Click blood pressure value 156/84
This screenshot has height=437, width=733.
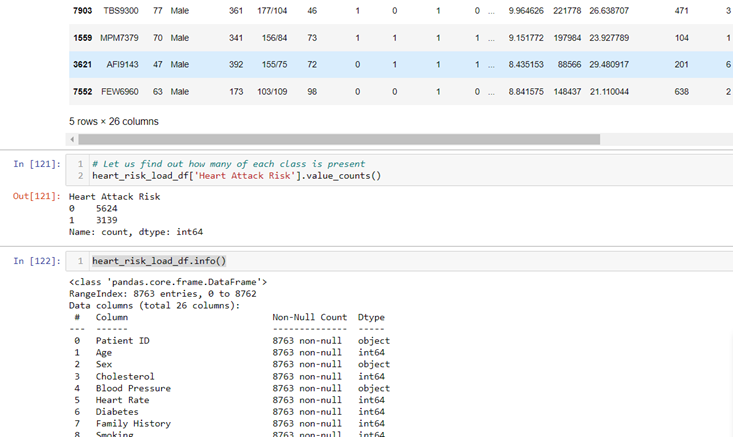coord(274,38)
